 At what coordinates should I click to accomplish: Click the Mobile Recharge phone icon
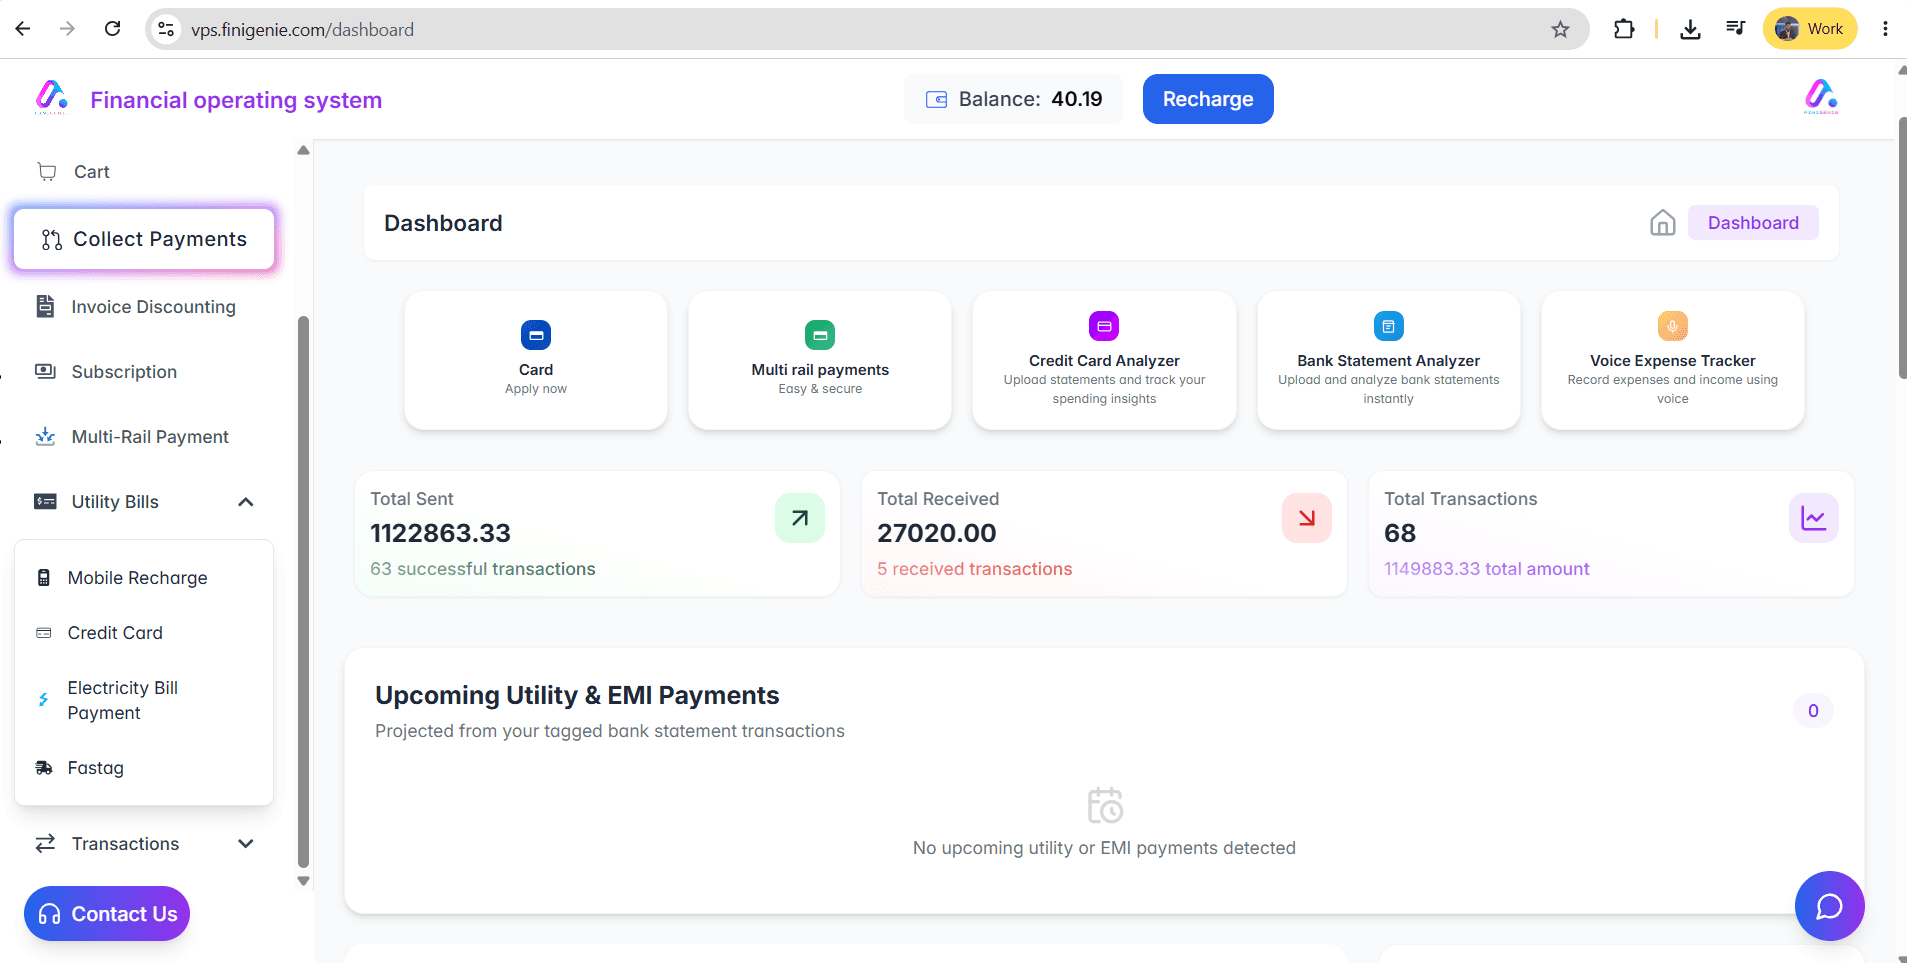point(44,577)
